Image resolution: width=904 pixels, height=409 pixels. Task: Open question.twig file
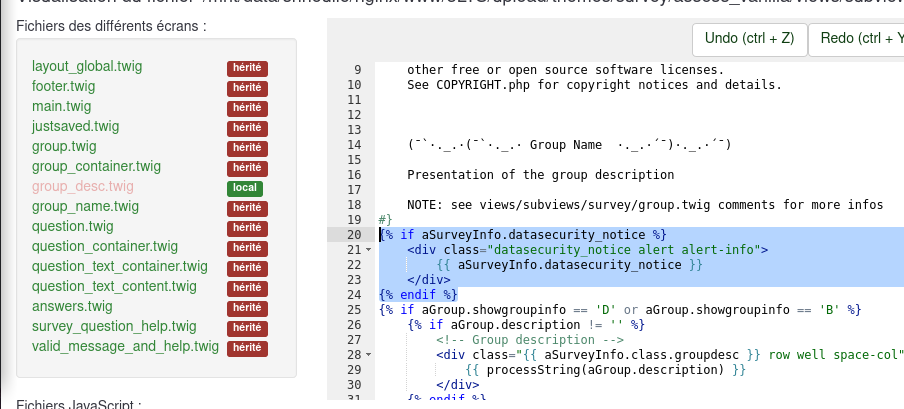pyautogui.click(x=73, y=227)
